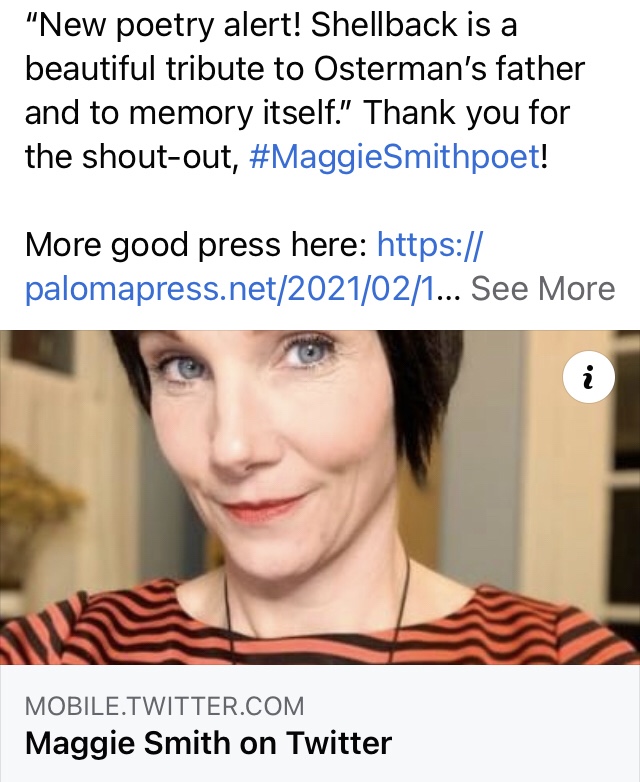
Task: Click the exclamation mark after the hashtag
Action: [x=544, y=156]
